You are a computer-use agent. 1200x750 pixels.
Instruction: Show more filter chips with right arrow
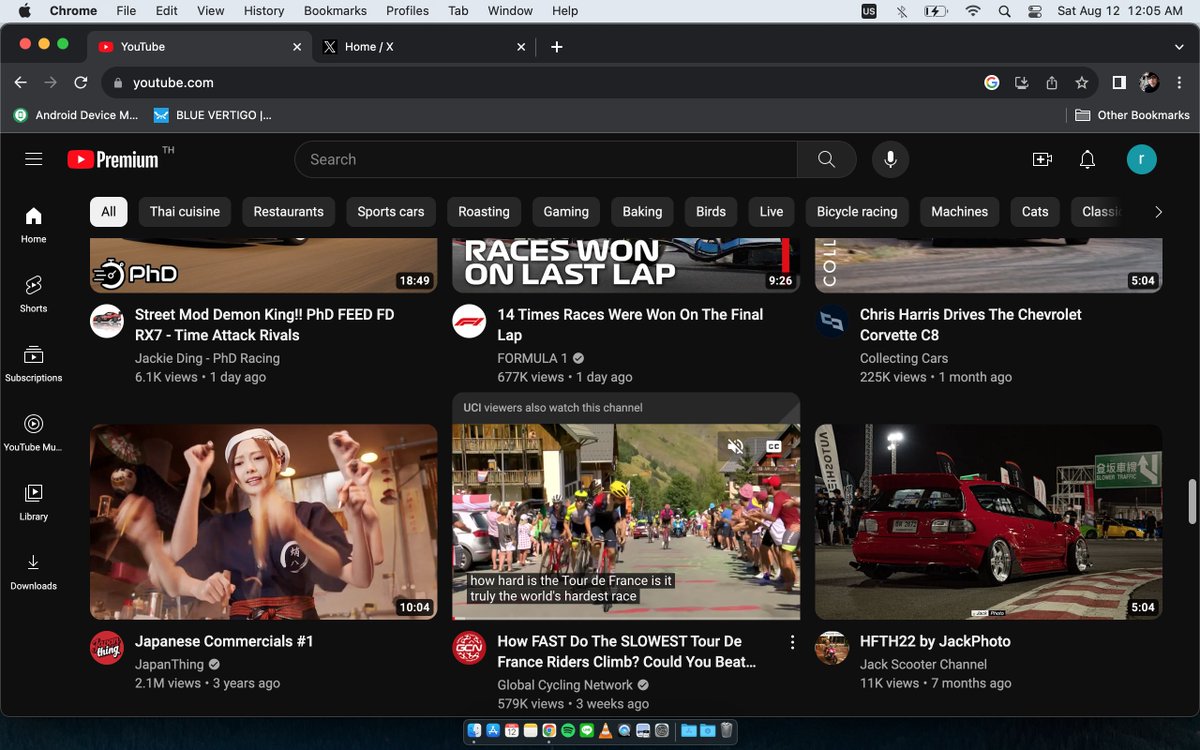[x=1158, y=212]
